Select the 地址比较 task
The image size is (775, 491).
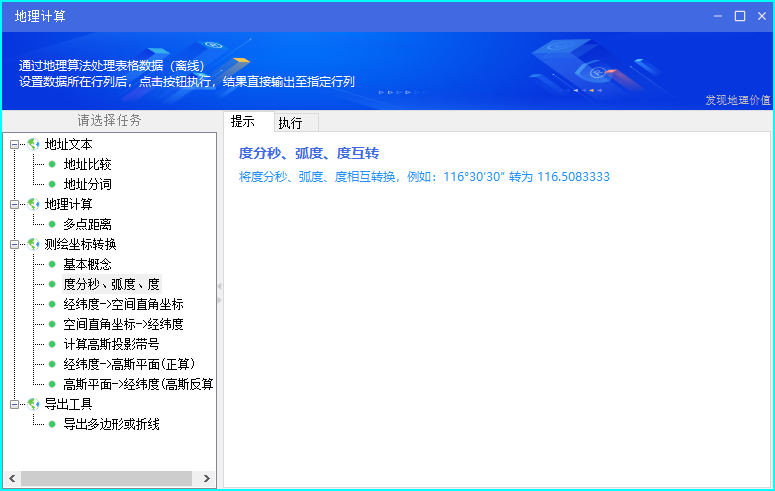tap(87, 164)
